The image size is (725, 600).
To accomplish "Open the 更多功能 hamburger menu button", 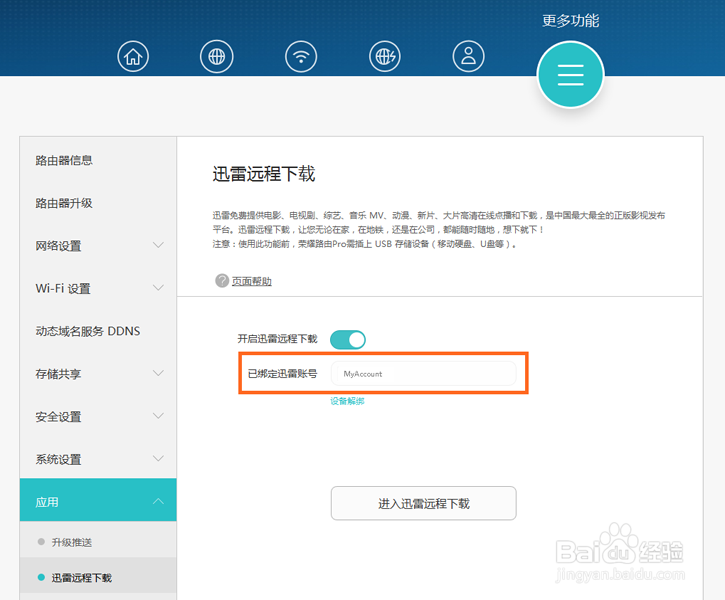I will pyautogui.click(x=571, y=75).
